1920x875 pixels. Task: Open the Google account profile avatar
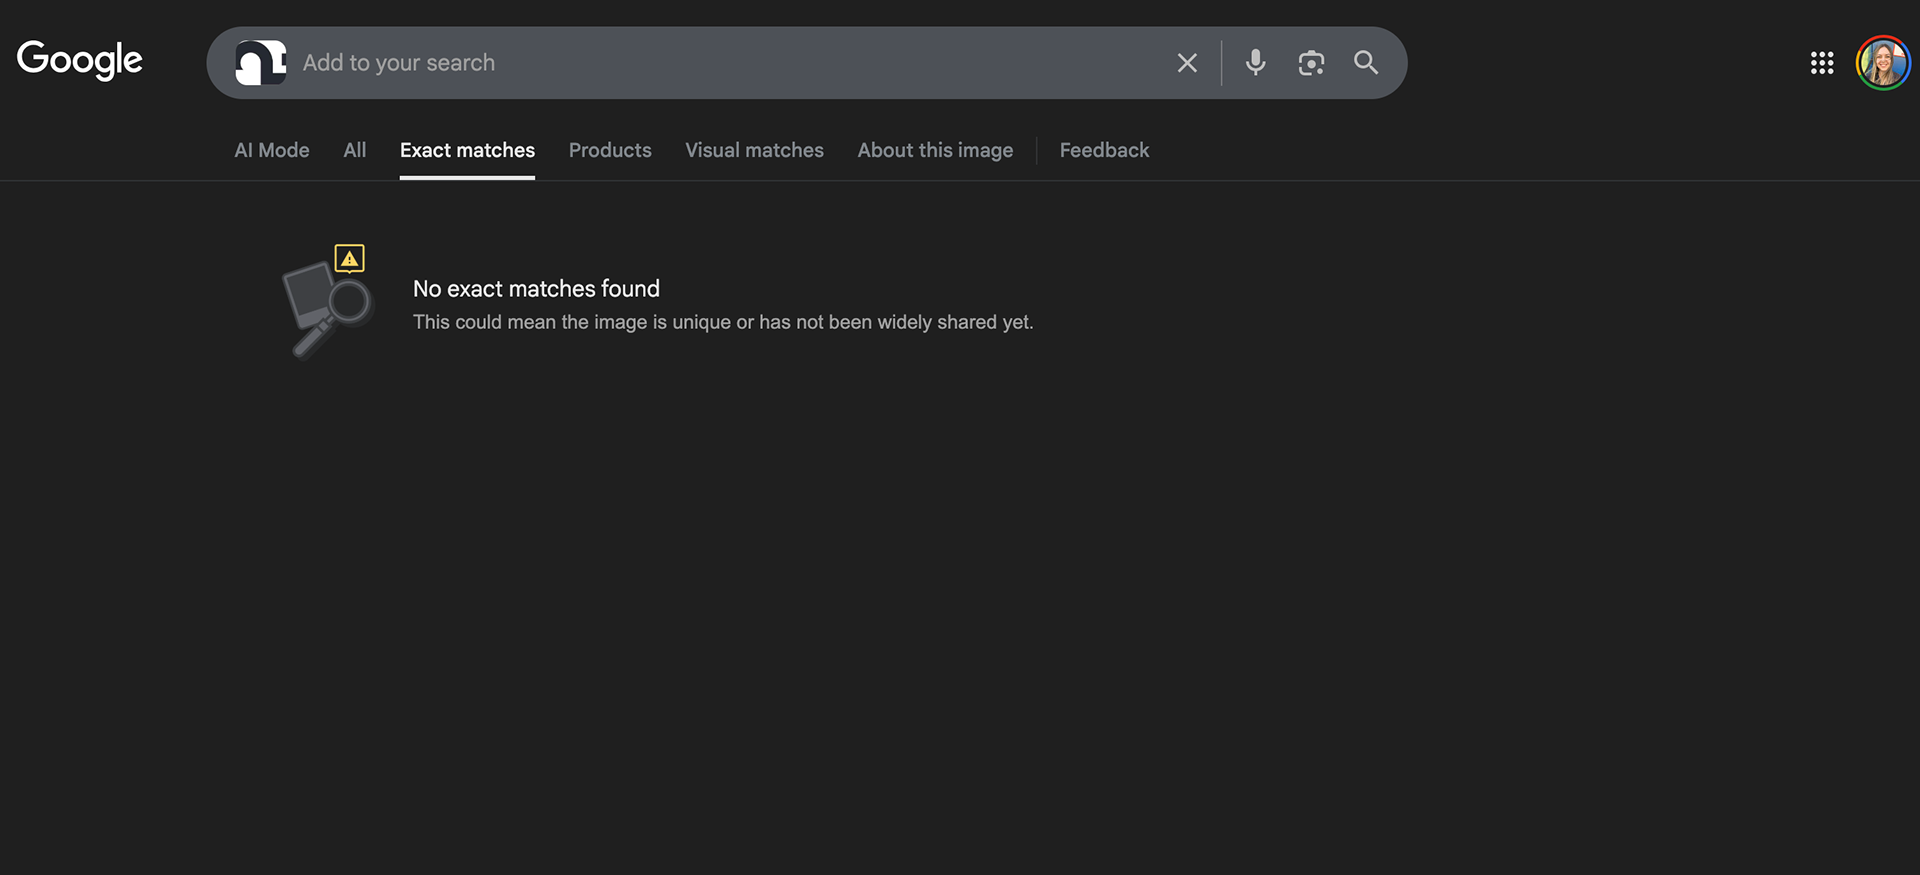1883,63
